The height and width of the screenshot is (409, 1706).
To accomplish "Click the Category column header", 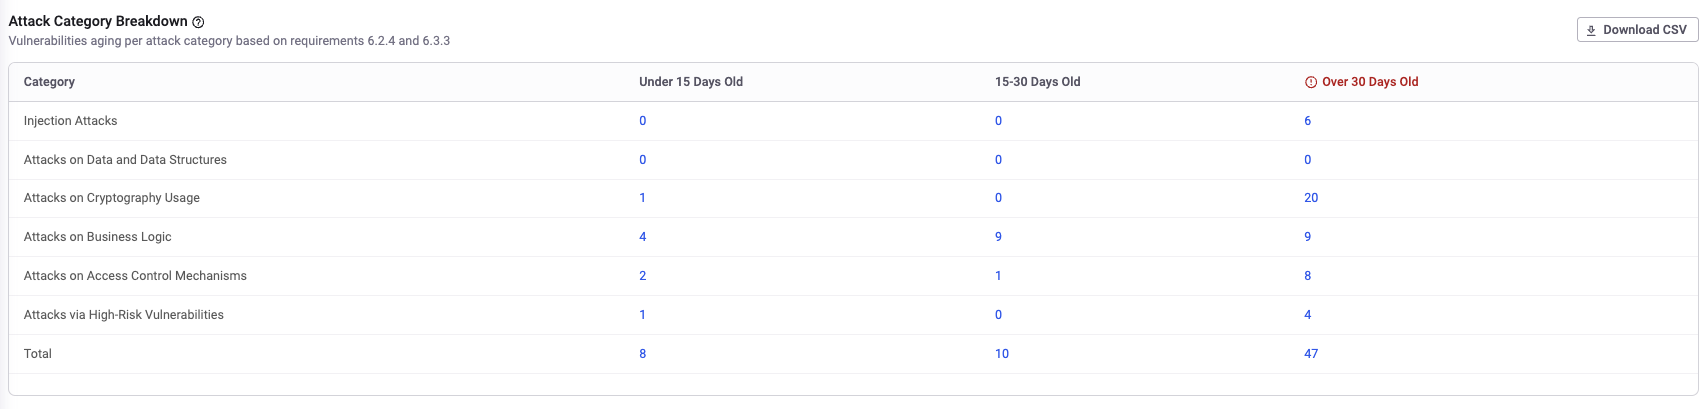I will 49,82.
